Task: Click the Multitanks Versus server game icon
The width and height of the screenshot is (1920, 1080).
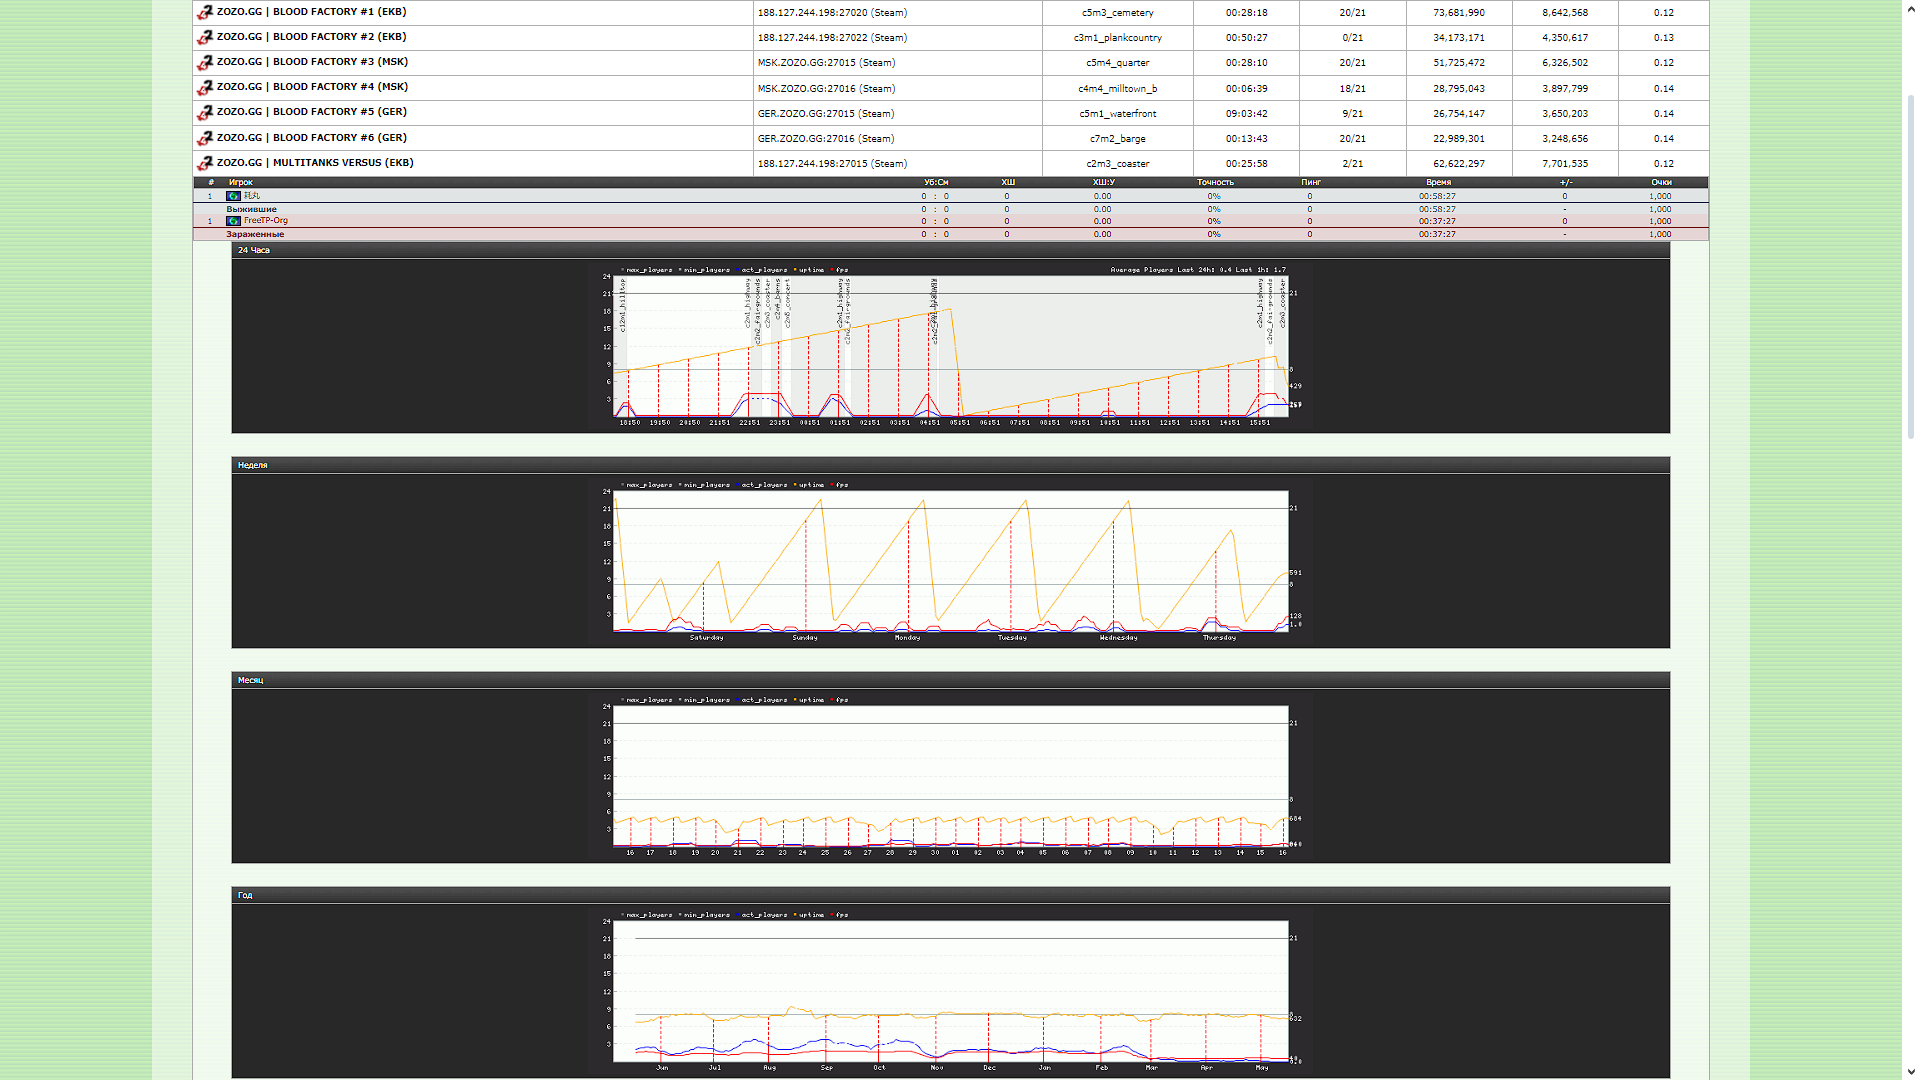Action: 205,163
